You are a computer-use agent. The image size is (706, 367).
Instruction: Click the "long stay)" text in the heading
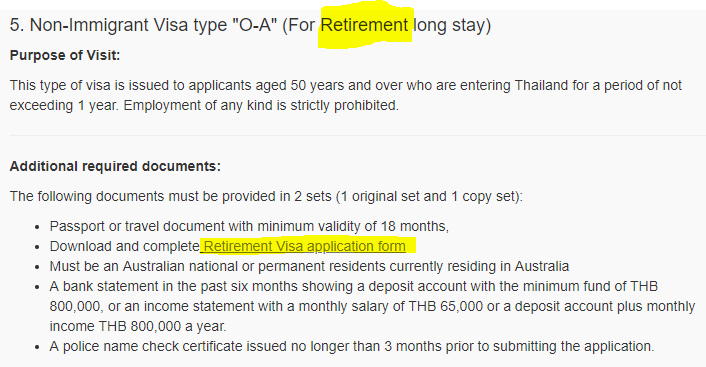pos(452,25)
